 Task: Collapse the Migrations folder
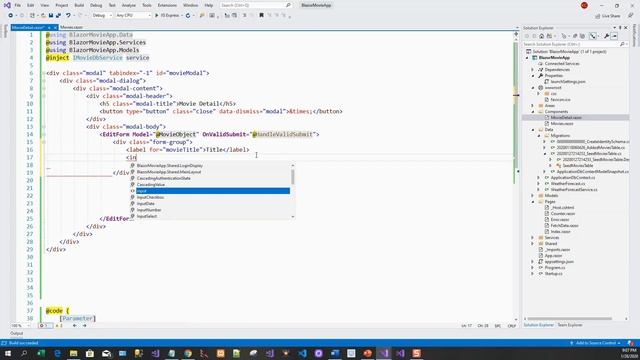539,136
